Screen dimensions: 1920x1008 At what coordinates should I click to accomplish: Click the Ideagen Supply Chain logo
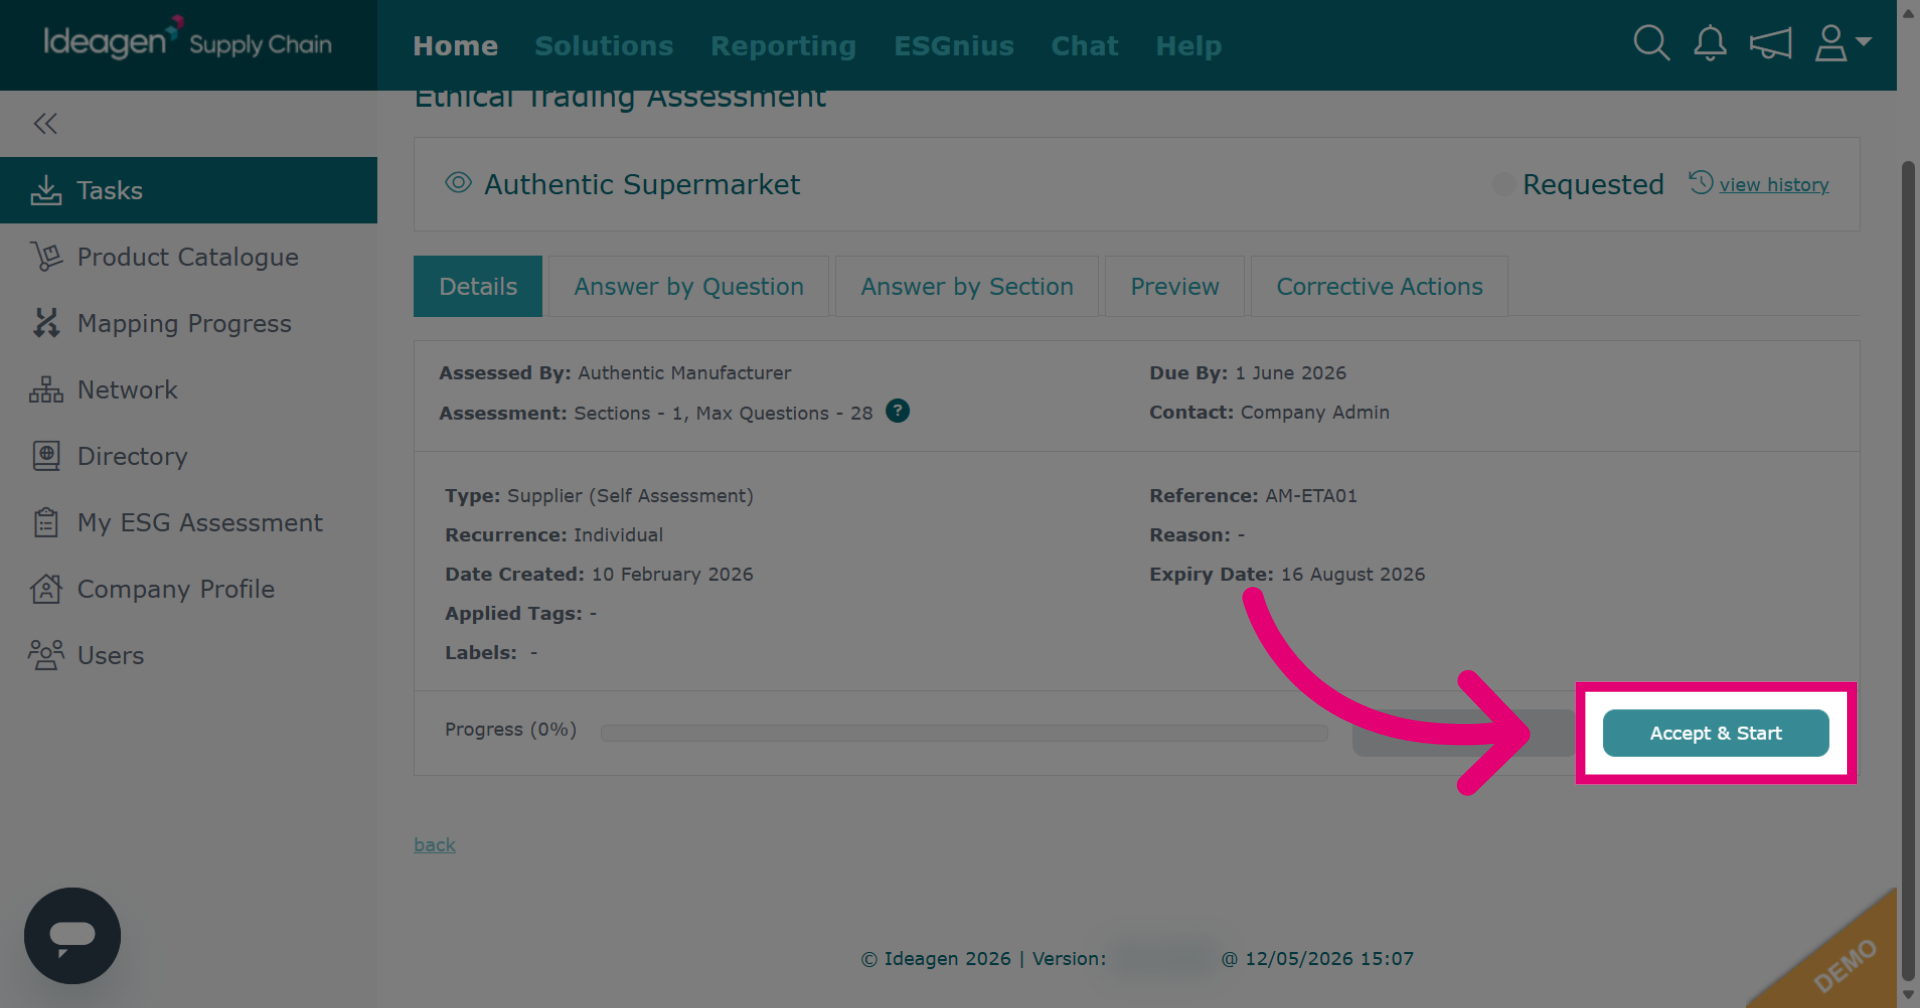pyautogui.click(x=187, y=40)
